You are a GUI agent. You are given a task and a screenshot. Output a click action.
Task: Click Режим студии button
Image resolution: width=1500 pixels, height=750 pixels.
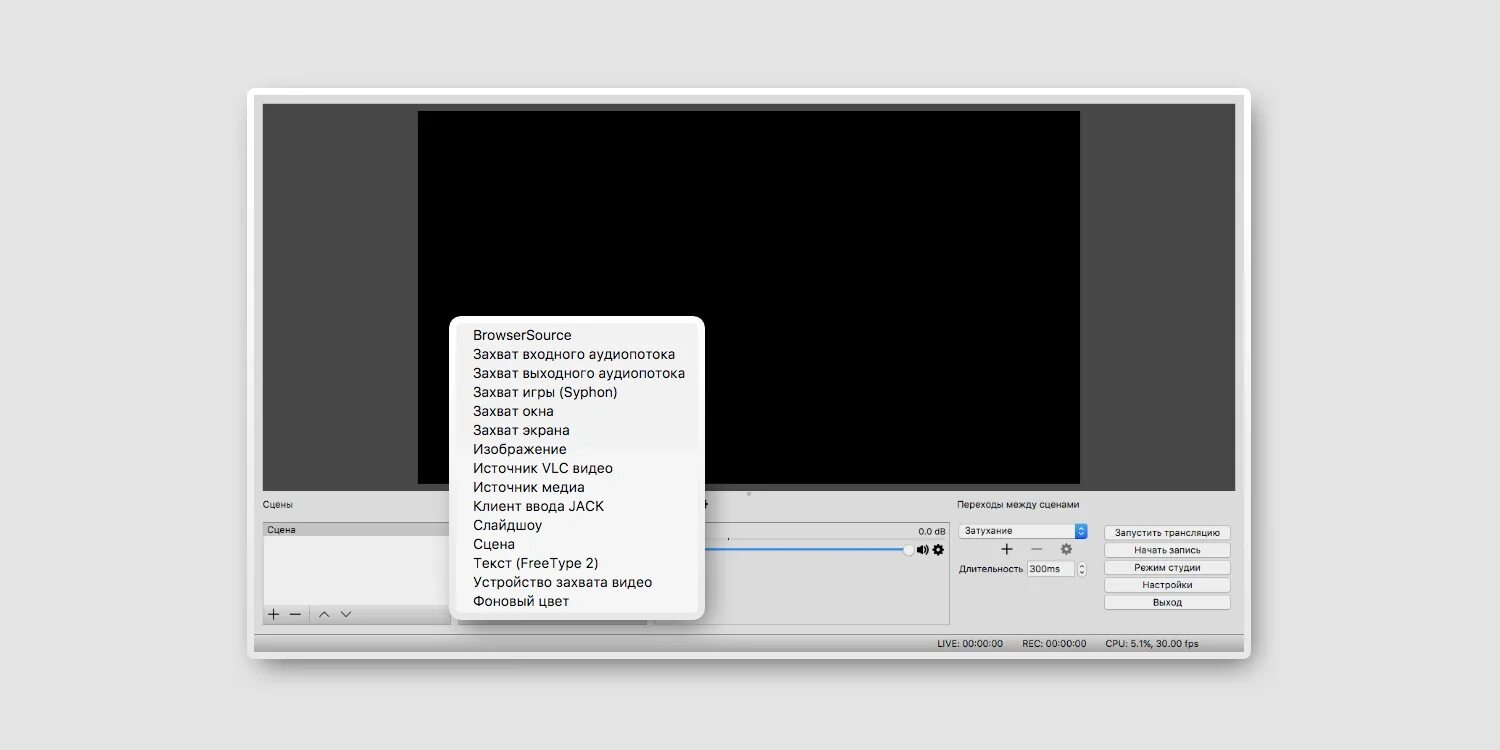[x=1167, y=568]
